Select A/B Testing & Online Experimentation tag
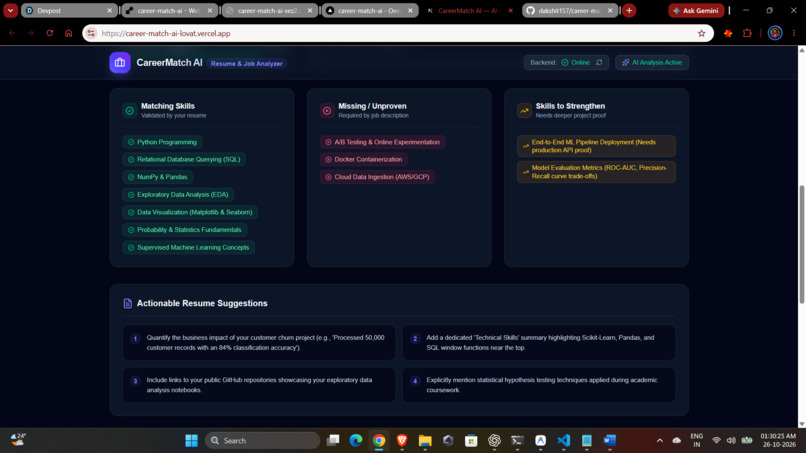This screenshot has height=453, width=806. [x=382, y=142]
